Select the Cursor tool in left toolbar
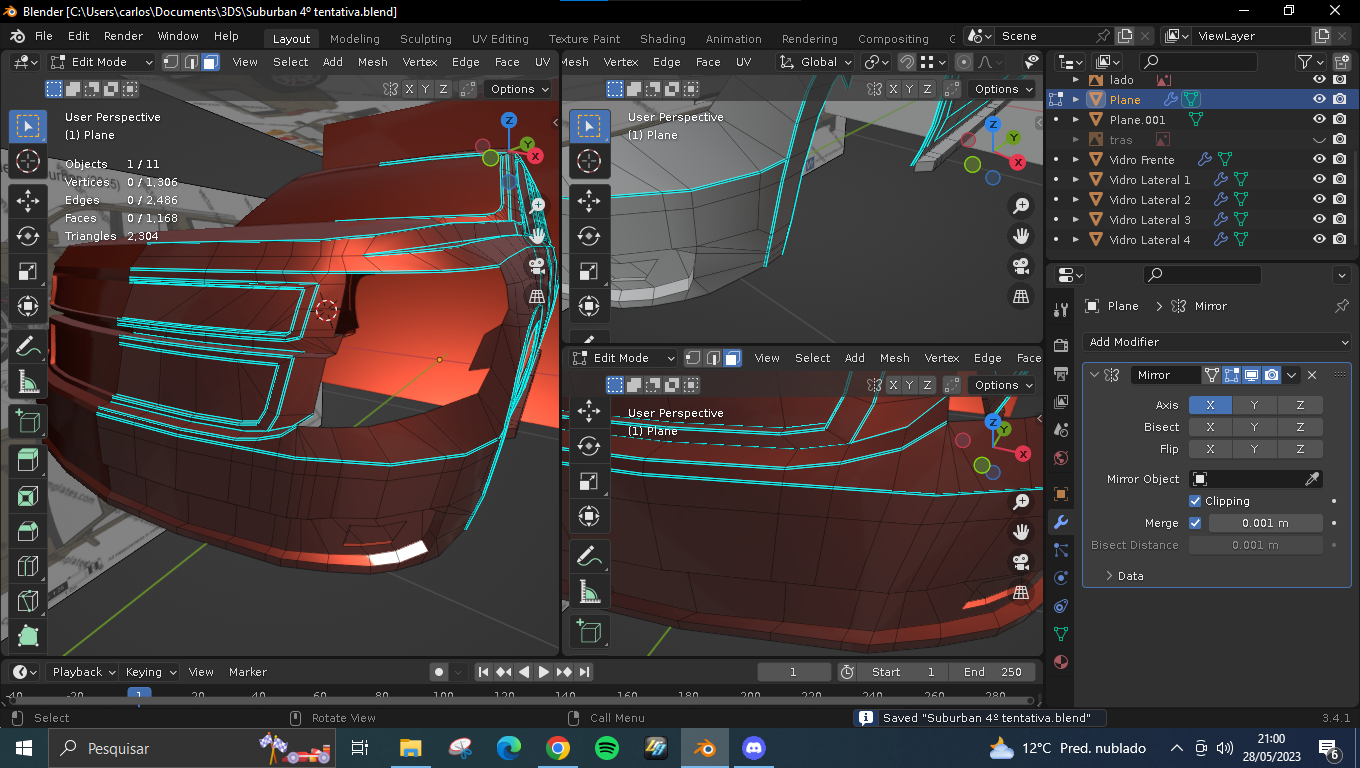Screen dimensions: 1360x768 click(x=28, y=161)
